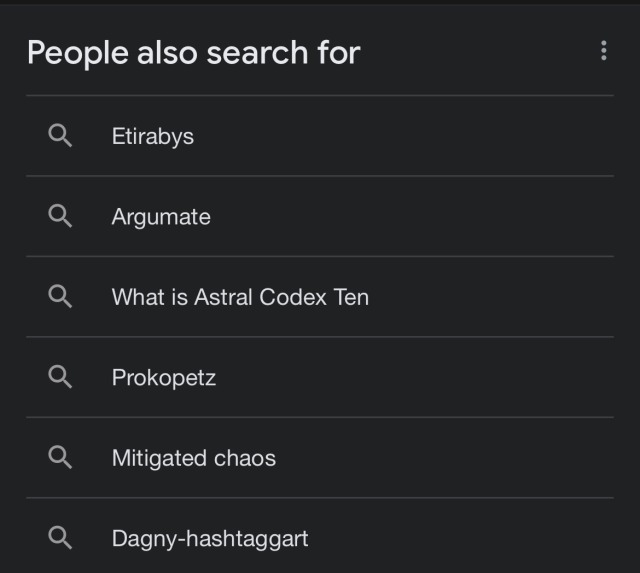Open the Dagny-hashtaggart suggestion text
The image size is (640, 573).
coord(210,538)
